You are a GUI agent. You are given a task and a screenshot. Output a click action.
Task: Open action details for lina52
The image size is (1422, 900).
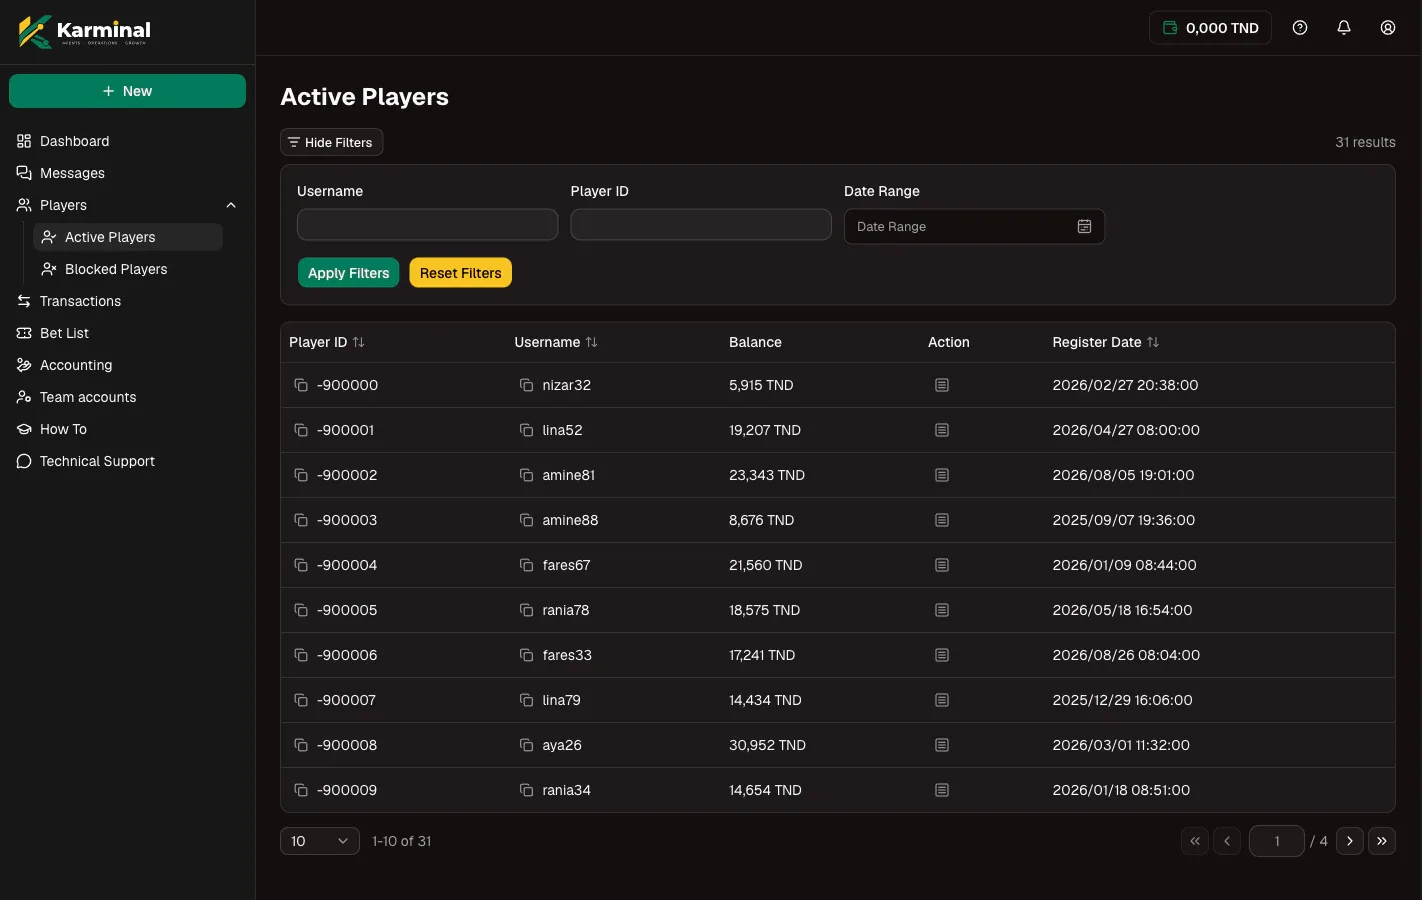942,430
